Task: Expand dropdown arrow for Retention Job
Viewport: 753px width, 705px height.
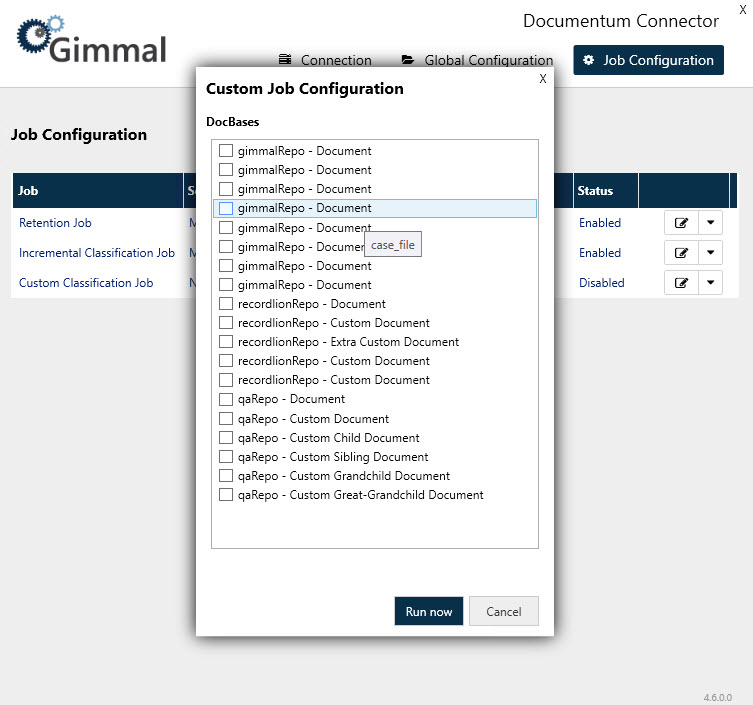Action: coord(710,223)
